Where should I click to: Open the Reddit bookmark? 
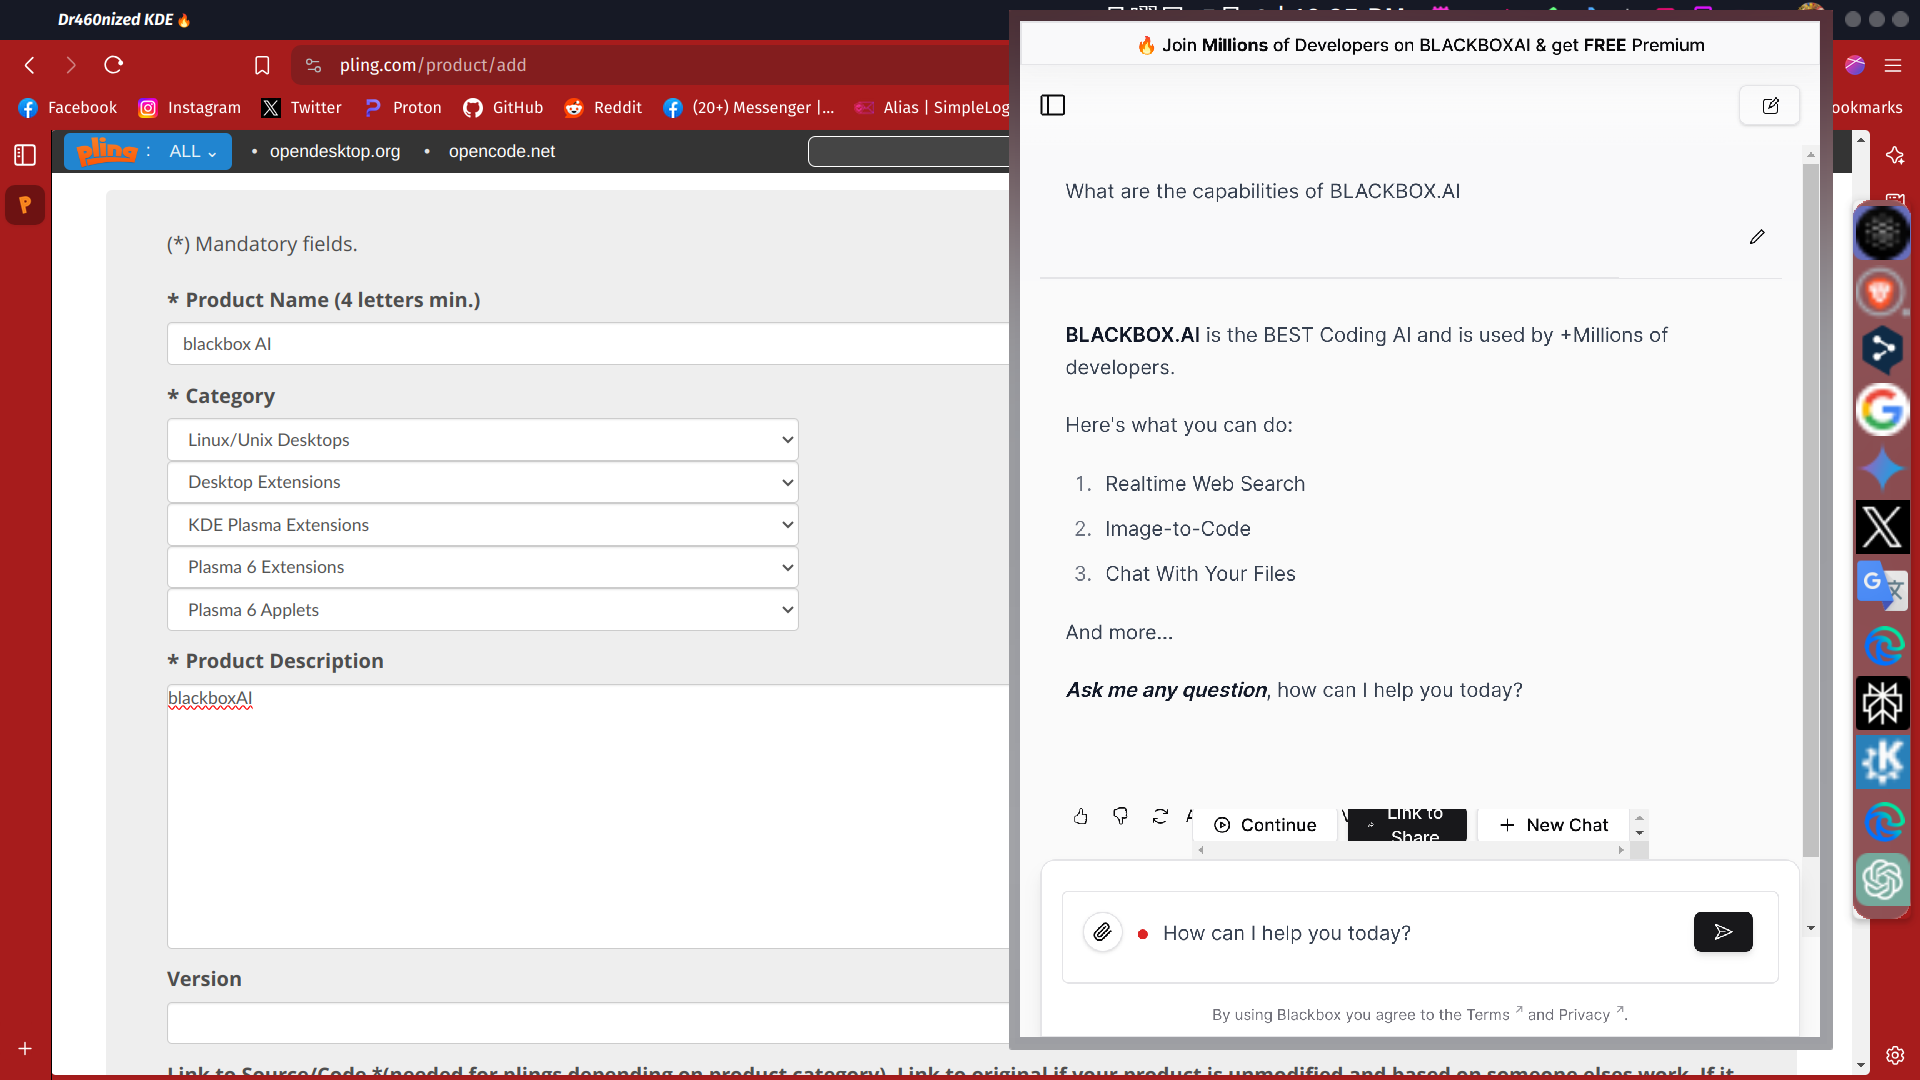coord(603,107)
